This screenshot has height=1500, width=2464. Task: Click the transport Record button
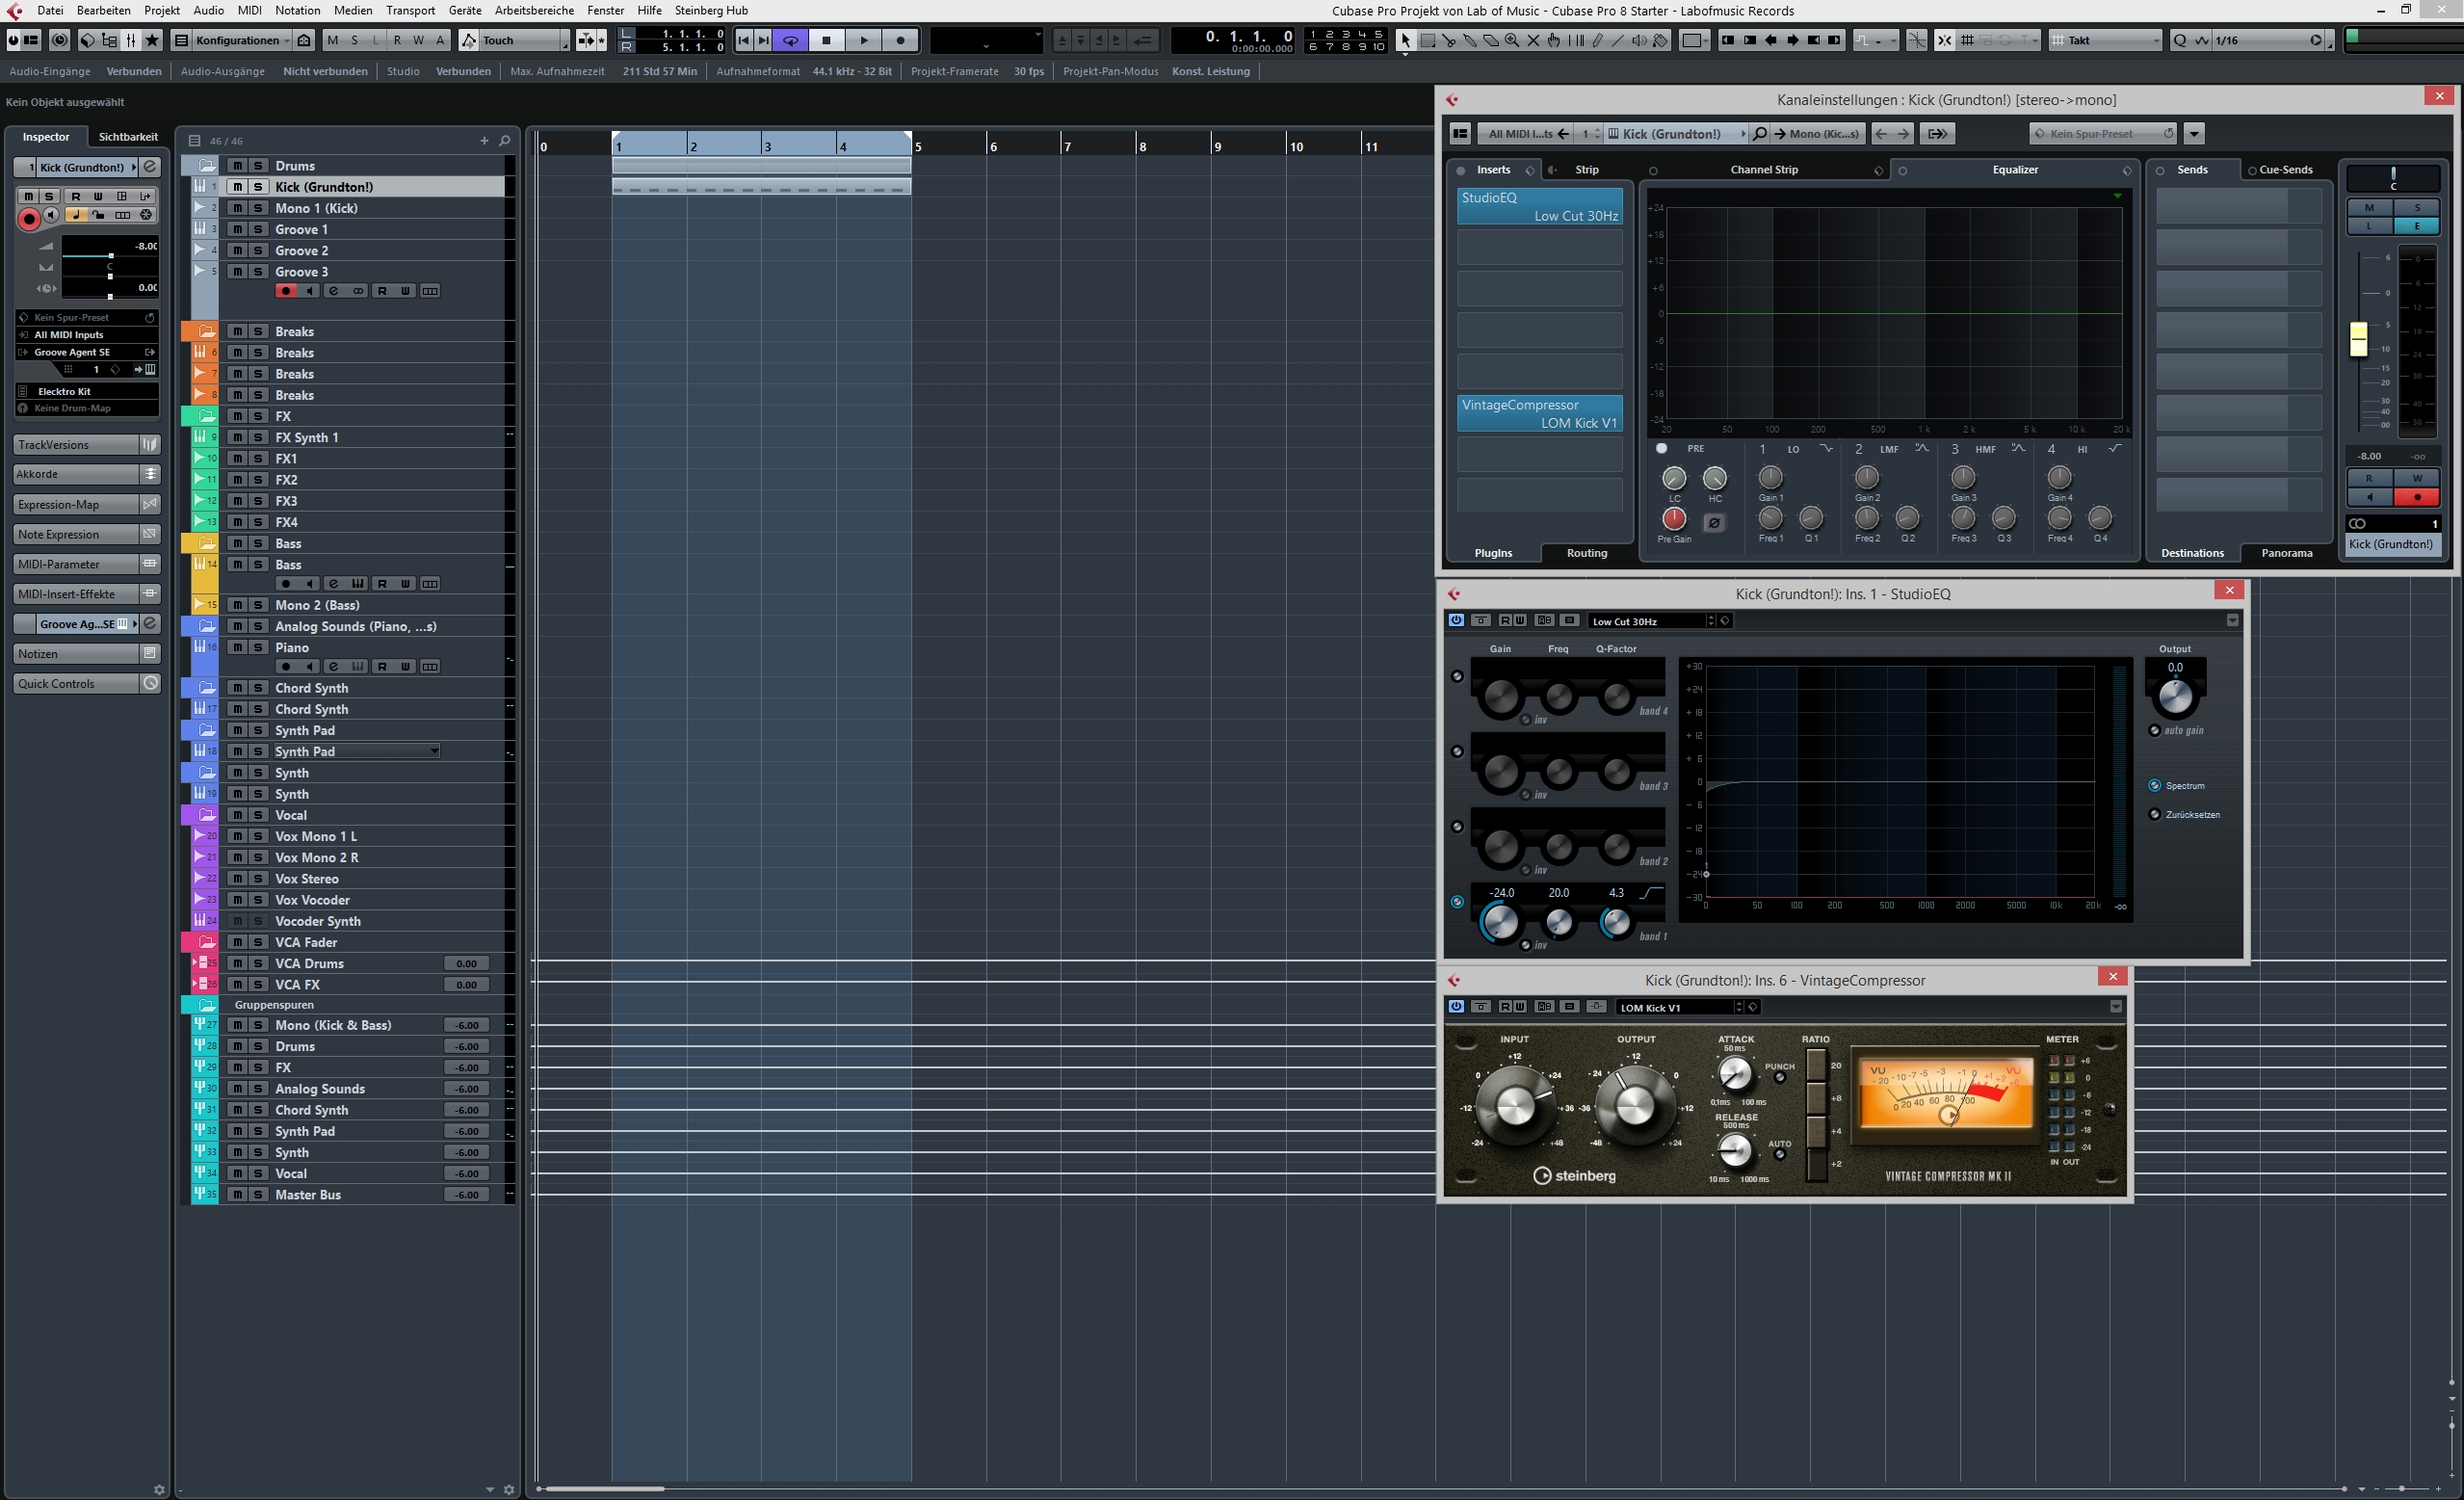pyautogui.click(x=900, y=40)
